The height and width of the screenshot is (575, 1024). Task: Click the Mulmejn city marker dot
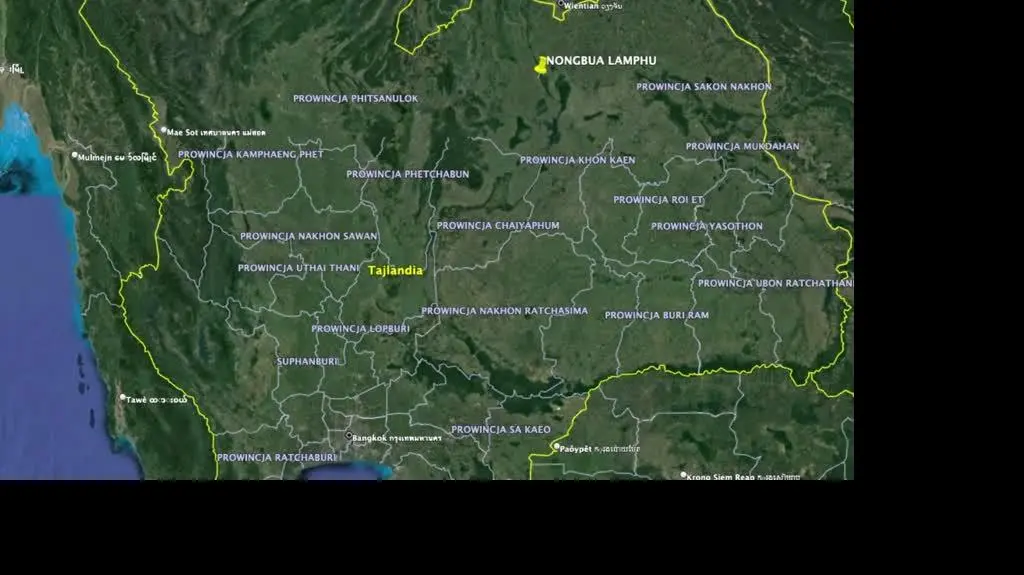pos(75,155)
